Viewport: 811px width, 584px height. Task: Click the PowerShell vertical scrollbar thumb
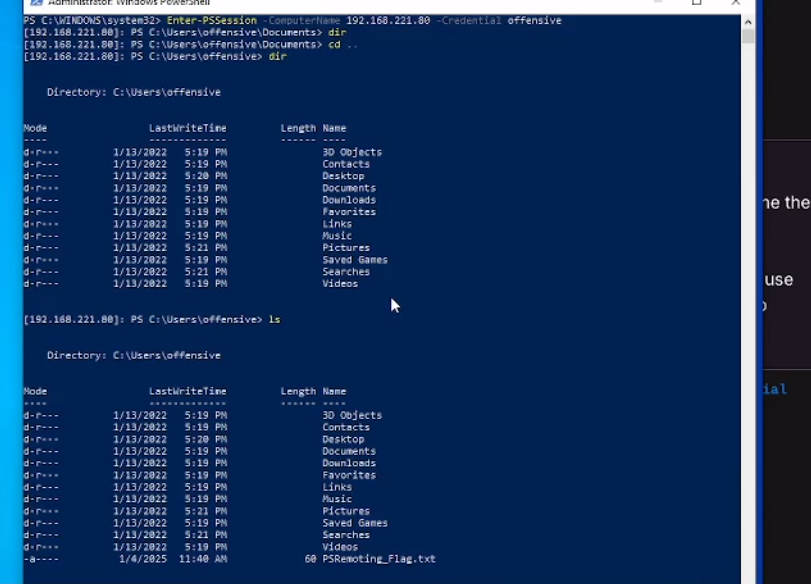pos(748,37)
